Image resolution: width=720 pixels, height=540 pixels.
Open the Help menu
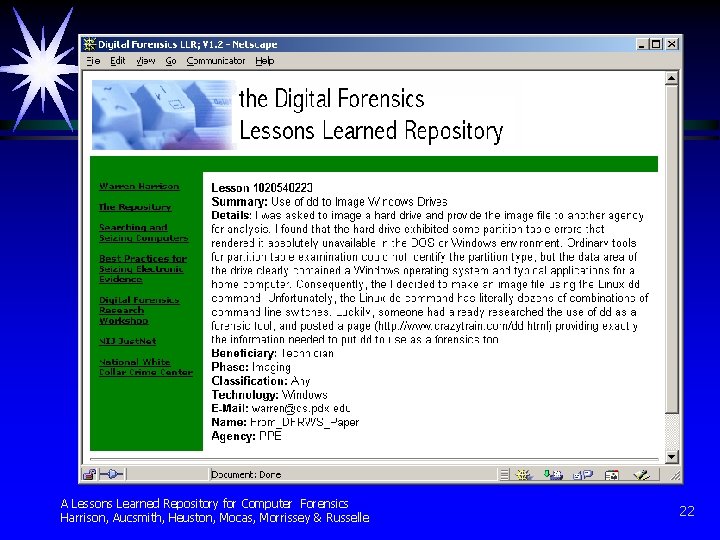264,61
